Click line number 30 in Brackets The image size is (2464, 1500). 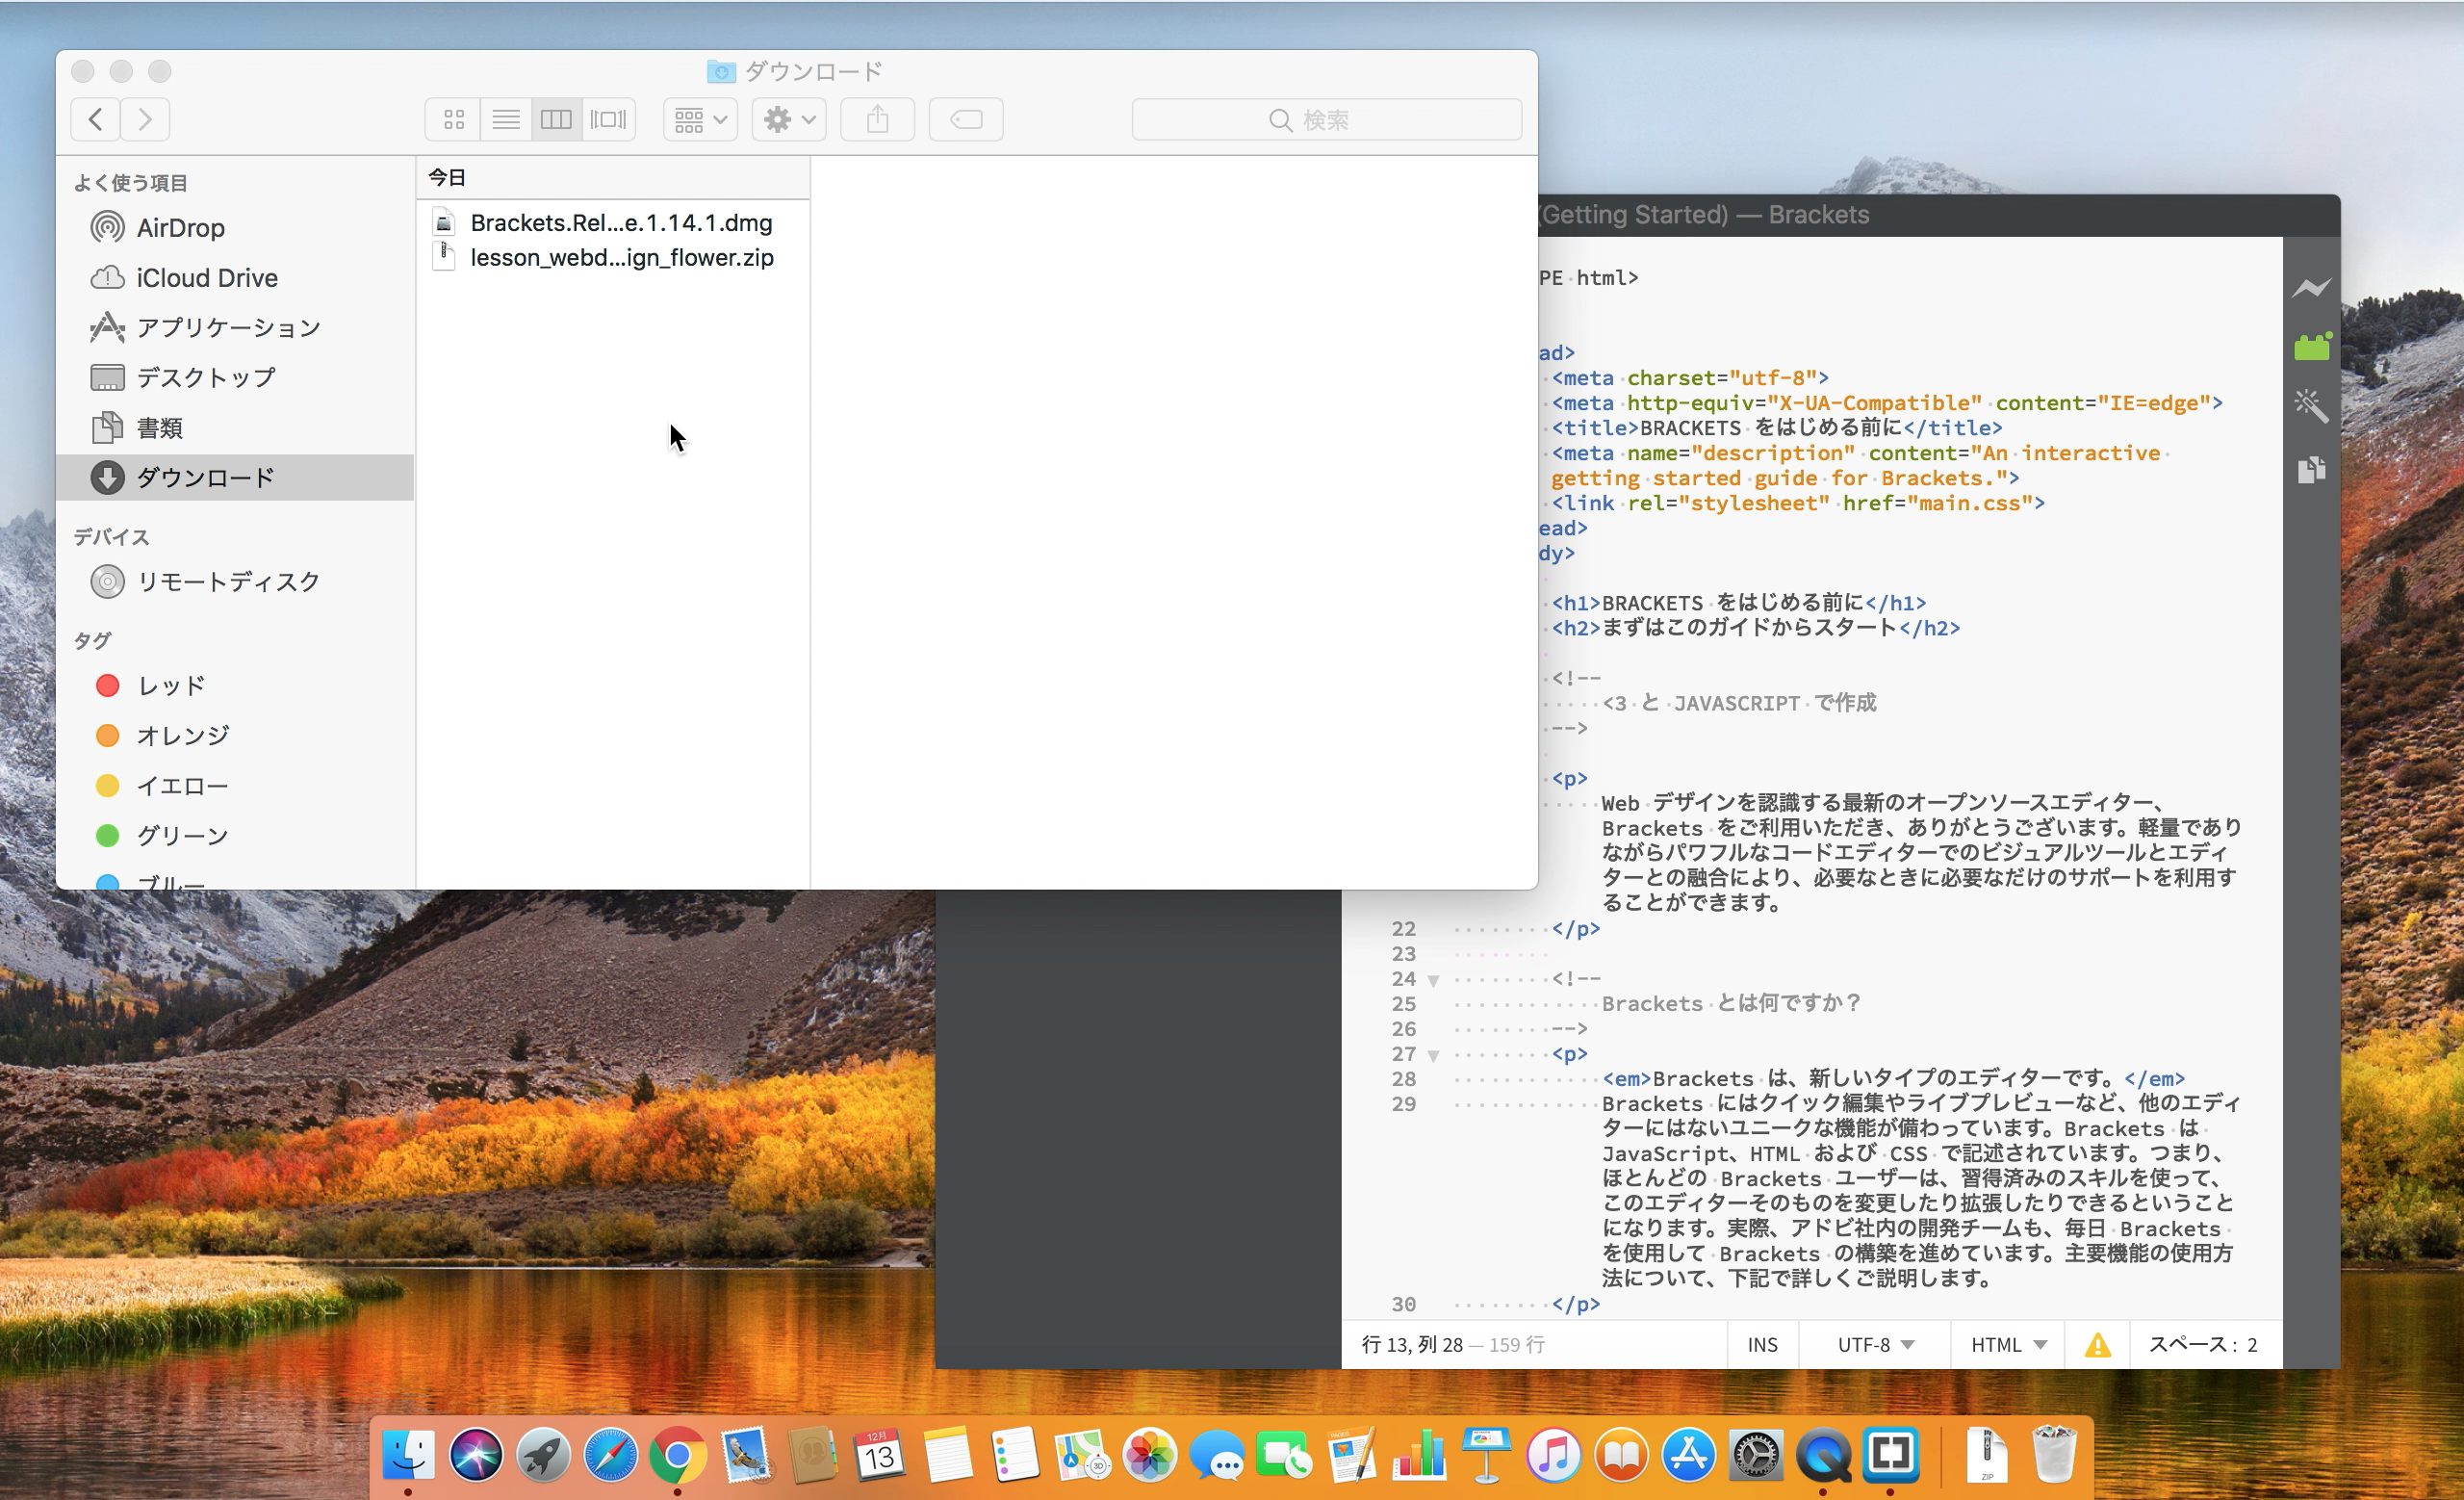(x=1403, y=1304)
